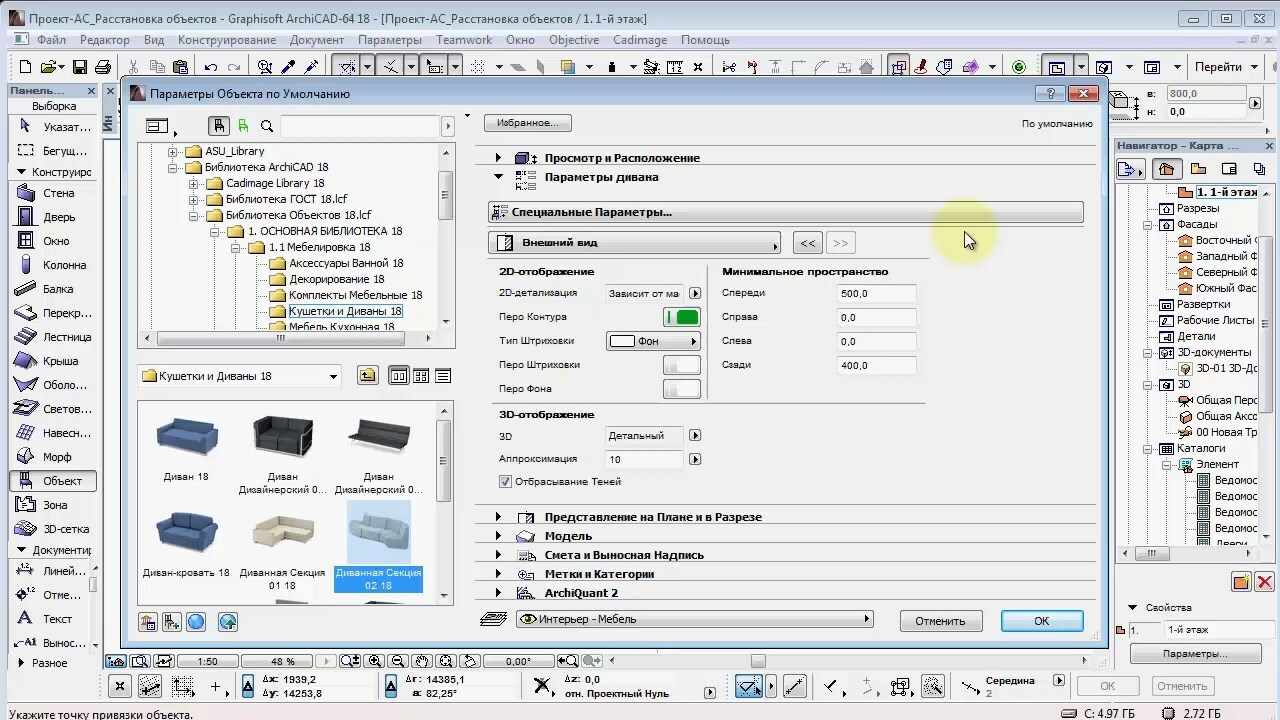The height and width of the screenshot is (720, 1280).
Task: Select the Stair tool (Лестница)
Action: [x=53, y=337]
